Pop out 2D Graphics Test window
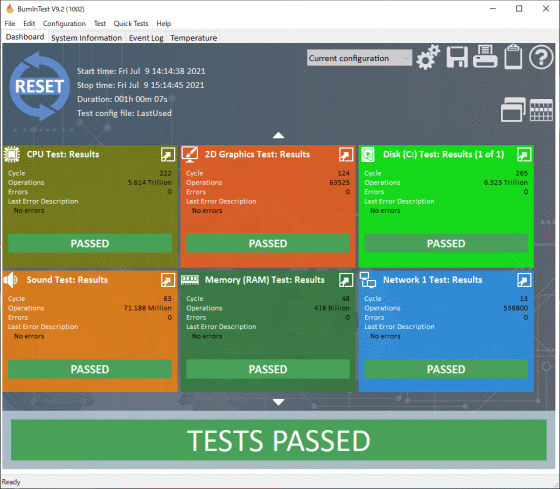This screenshot has height=489, width=560. pos(346,155)
